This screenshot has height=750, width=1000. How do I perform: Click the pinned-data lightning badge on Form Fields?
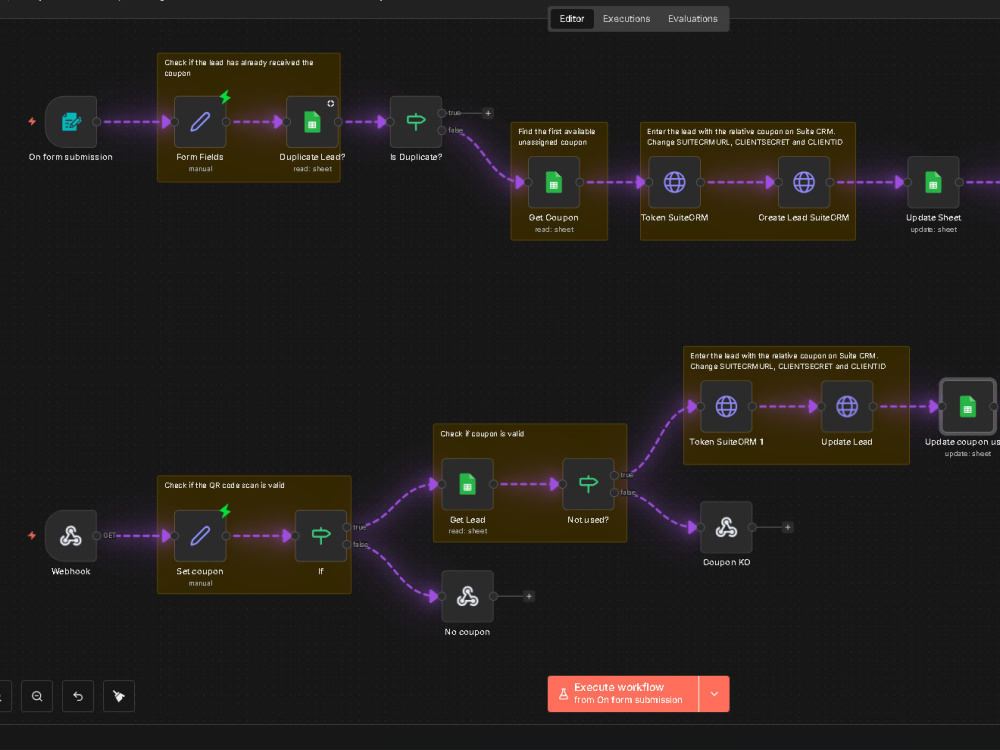pos(225,97)
